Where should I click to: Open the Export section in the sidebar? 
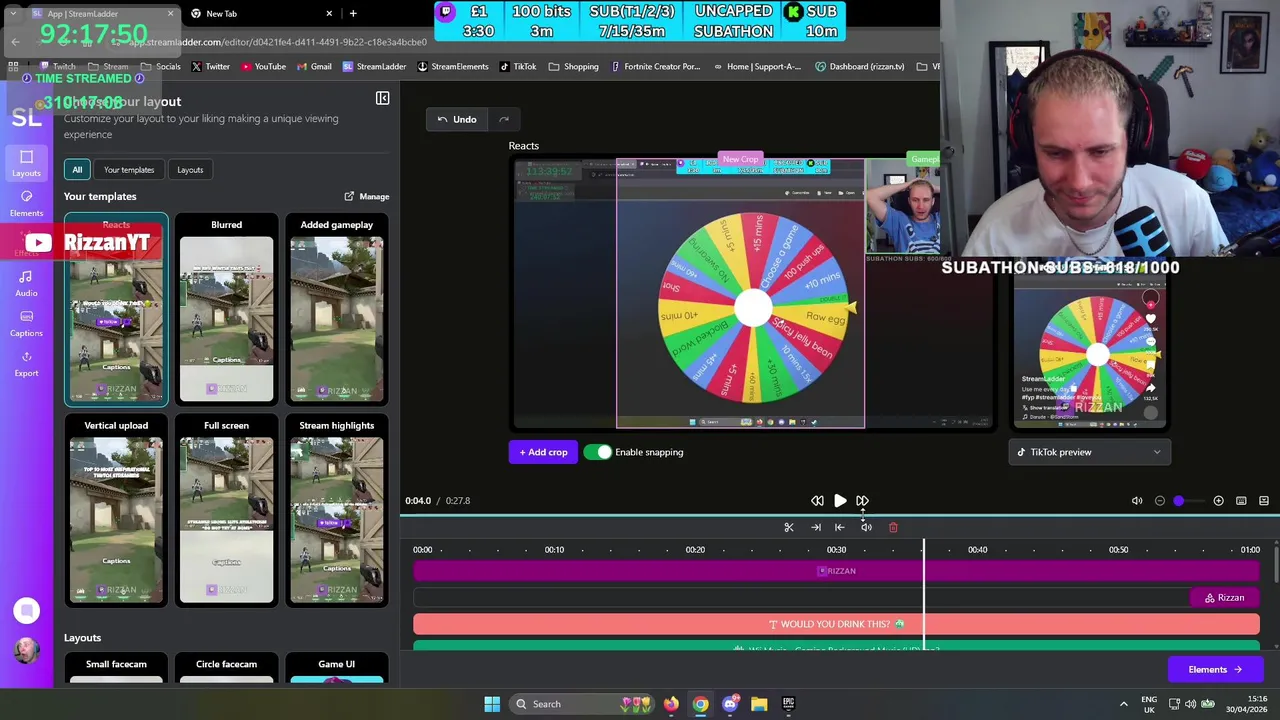(x=26, y=363)
